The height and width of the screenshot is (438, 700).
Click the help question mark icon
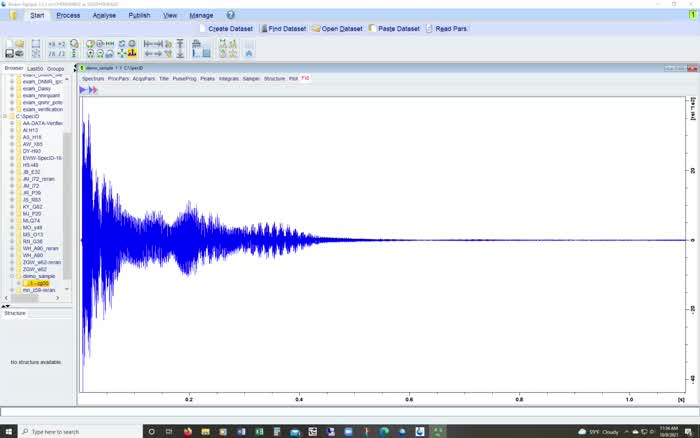click(x=230, y=15)
